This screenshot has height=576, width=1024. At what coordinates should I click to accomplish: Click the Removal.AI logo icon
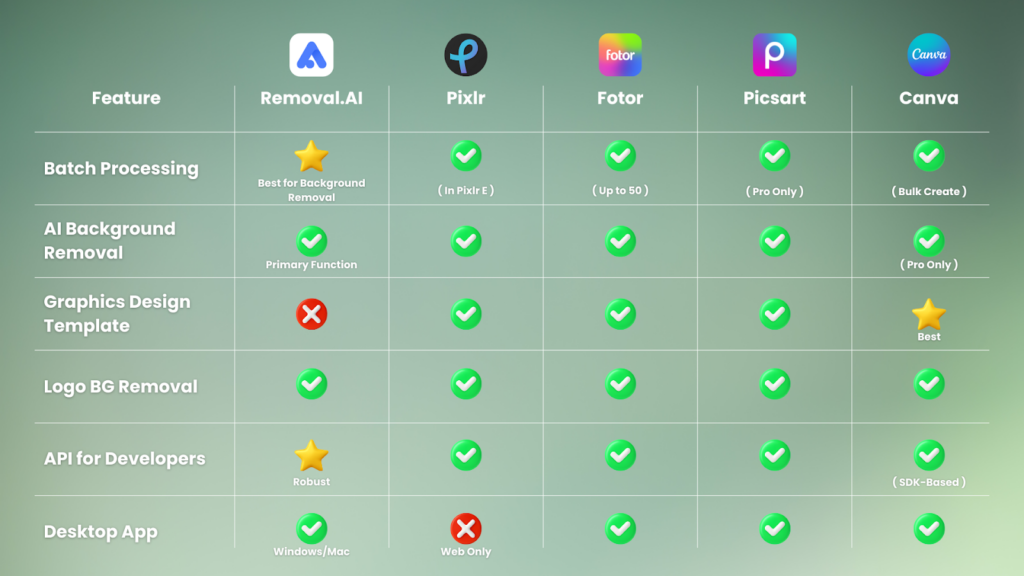coord(311,55)
